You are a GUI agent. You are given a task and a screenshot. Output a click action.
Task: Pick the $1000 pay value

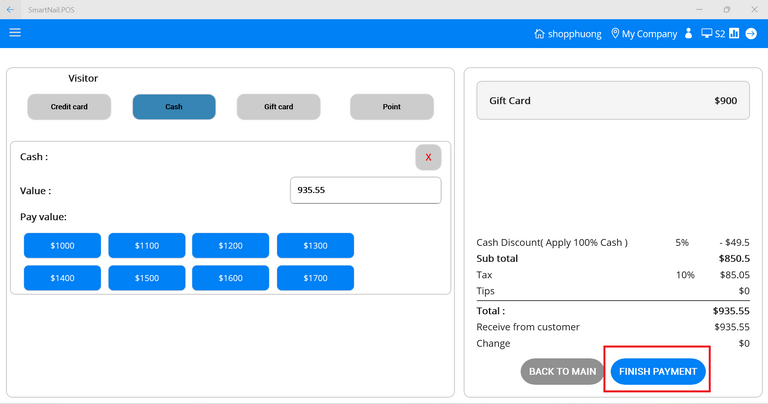coord(62,246)
